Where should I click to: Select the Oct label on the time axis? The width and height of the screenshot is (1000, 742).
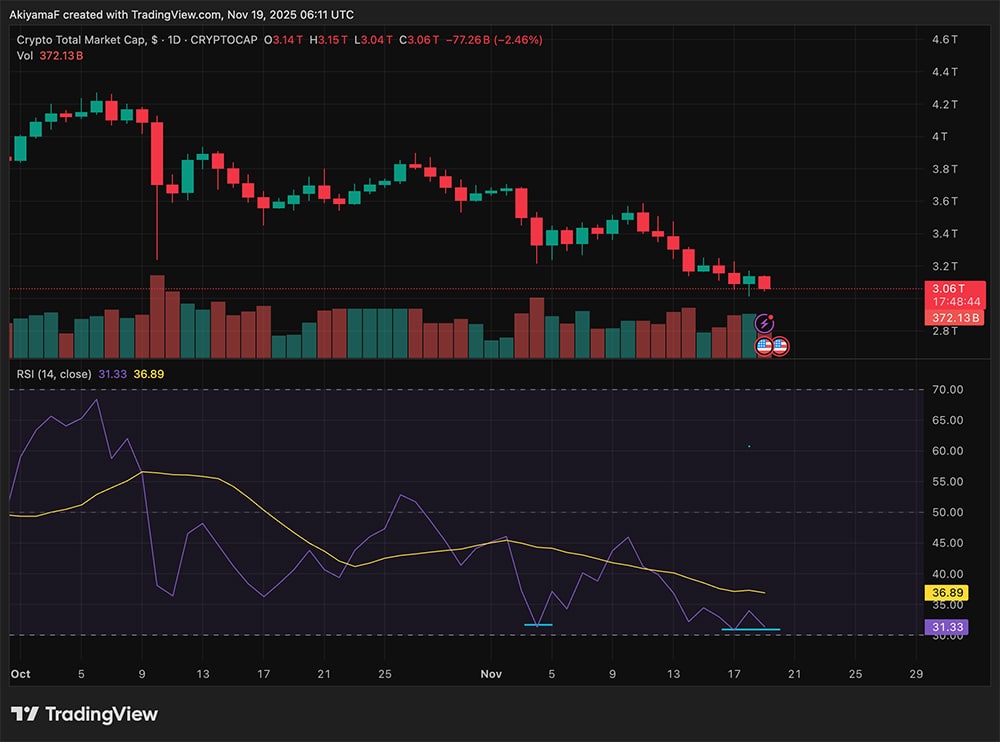tap(19, 675)
